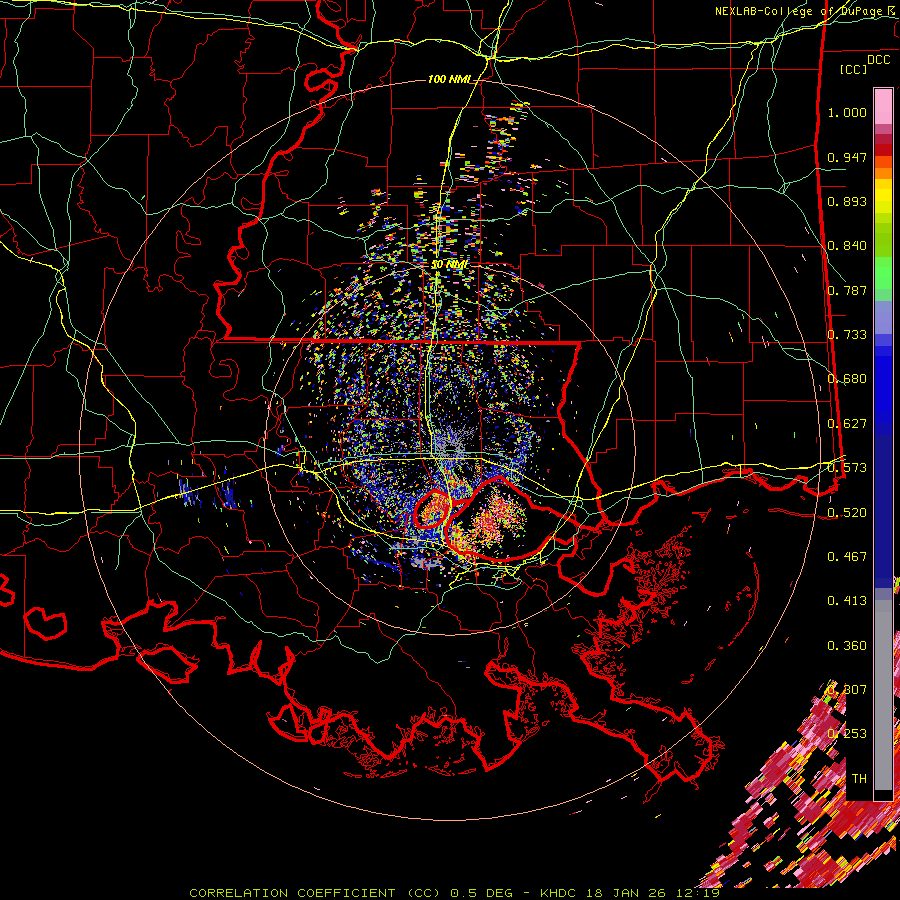Click the 0.733 scale value
The image size is (900, 900).
[847, 335]
